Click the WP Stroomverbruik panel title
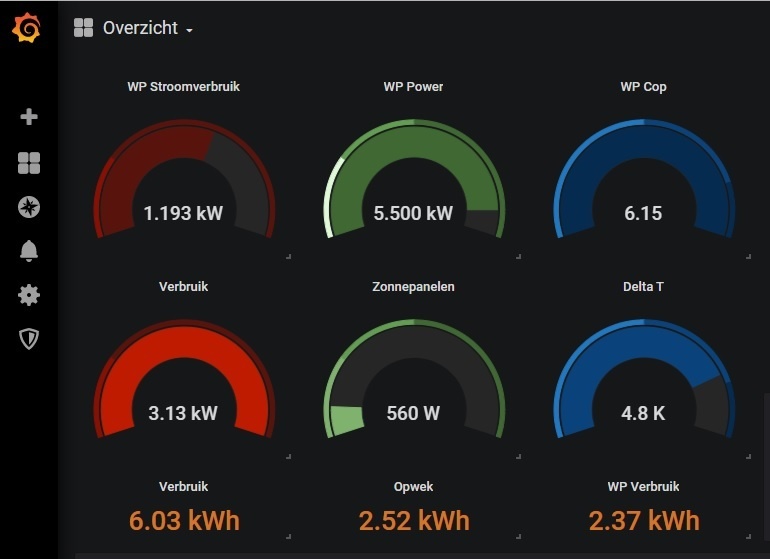 (x=184, y=86)
